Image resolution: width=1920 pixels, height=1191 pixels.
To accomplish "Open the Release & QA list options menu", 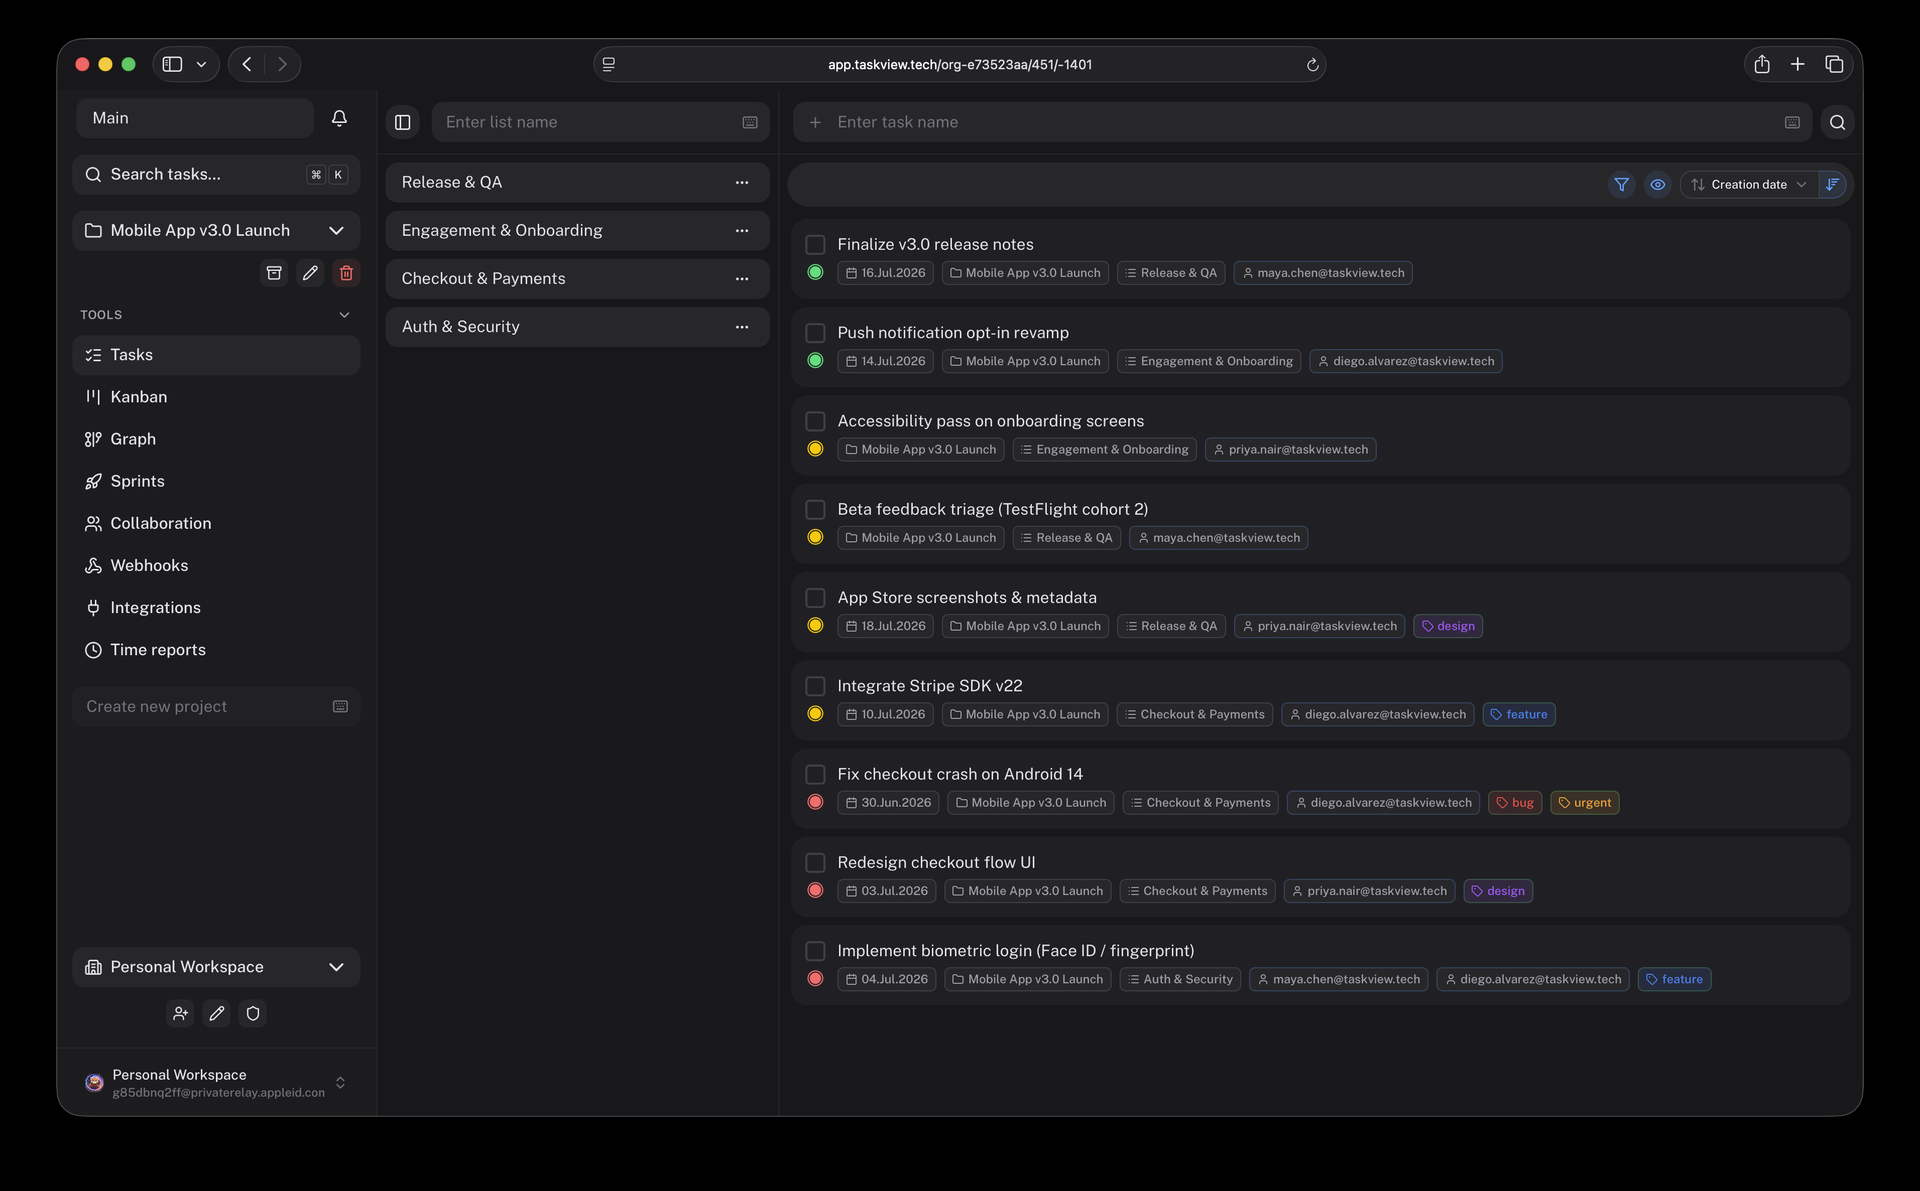I will coord(741,182).
